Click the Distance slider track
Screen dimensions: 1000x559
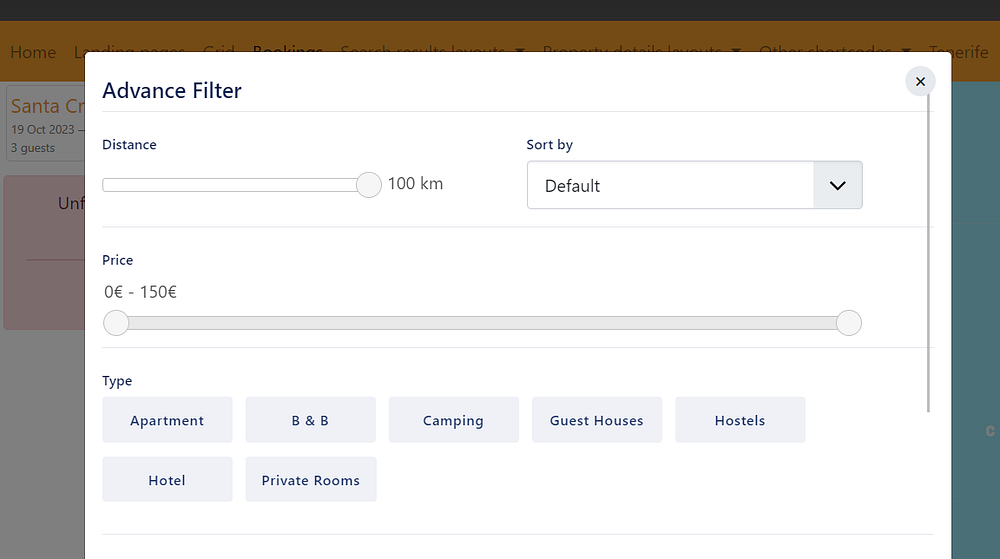236,185
